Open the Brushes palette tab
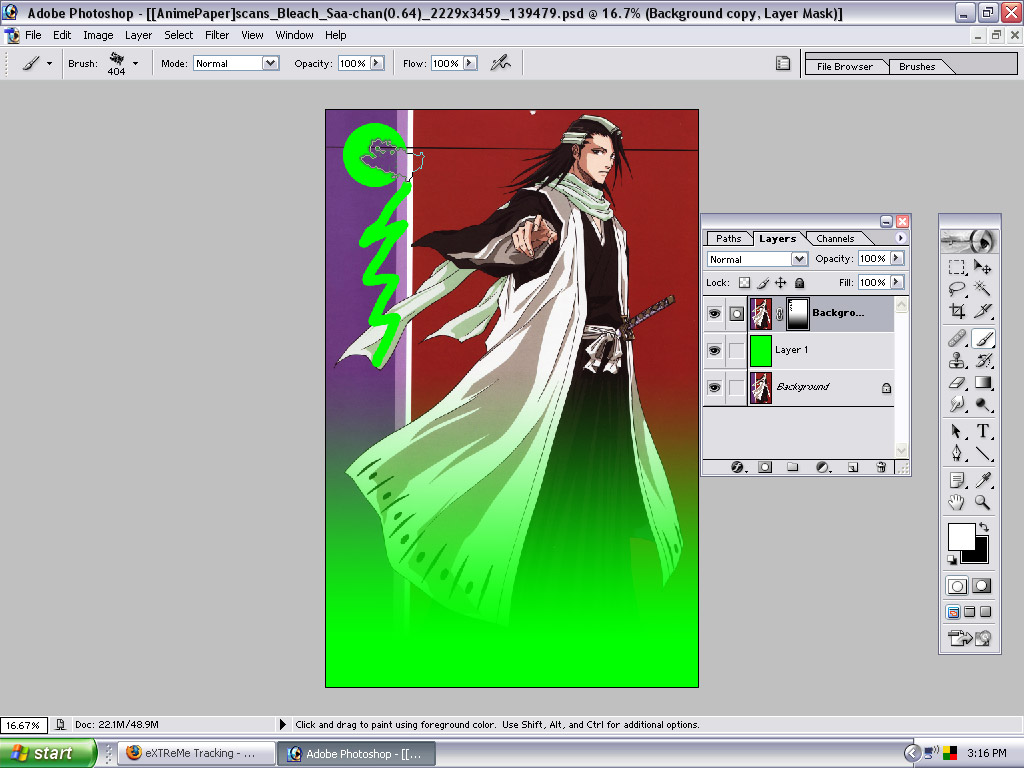 coord(917,67)
